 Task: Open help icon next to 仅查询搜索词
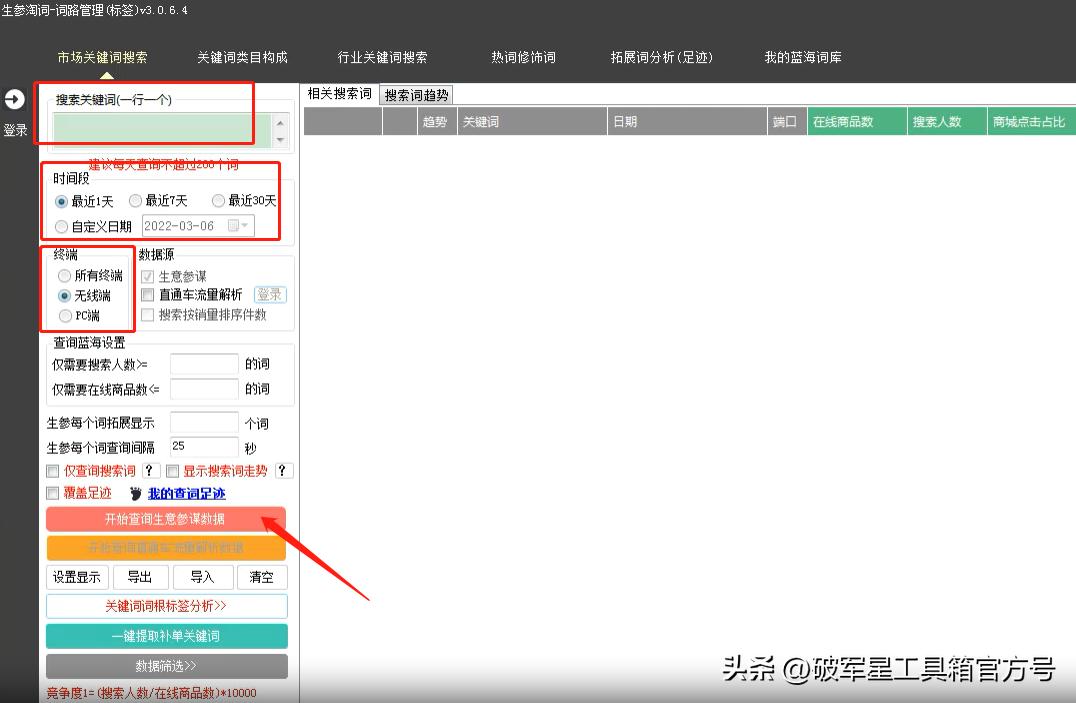pos(150,470)
